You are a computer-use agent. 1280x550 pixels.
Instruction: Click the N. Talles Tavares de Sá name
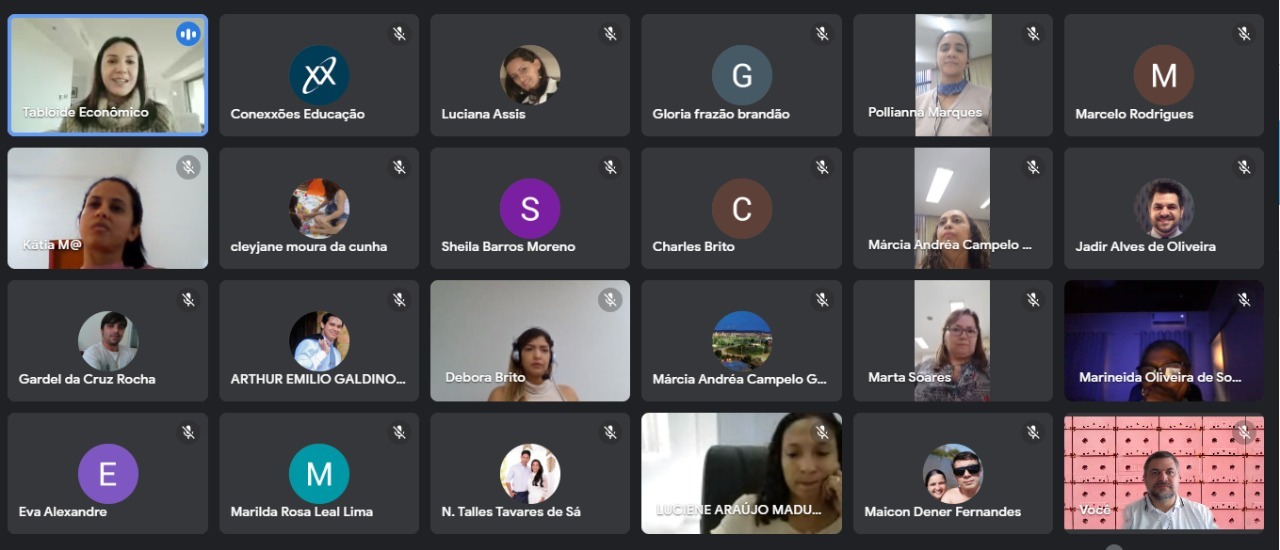(x=511, y=511)
